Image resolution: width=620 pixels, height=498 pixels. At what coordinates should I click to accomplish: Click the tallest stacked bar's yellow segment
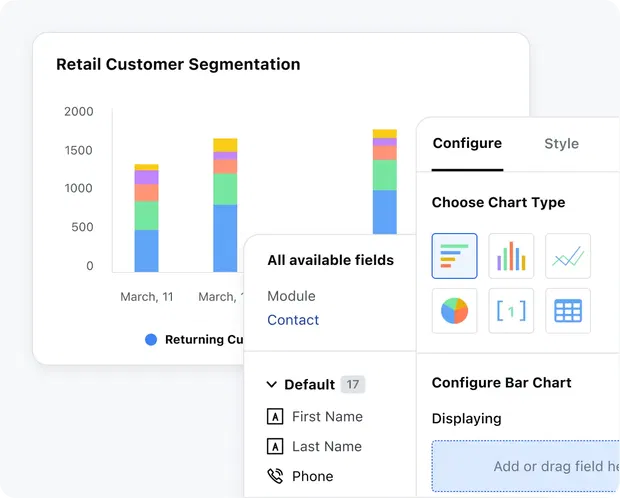(x=385, y=134)
